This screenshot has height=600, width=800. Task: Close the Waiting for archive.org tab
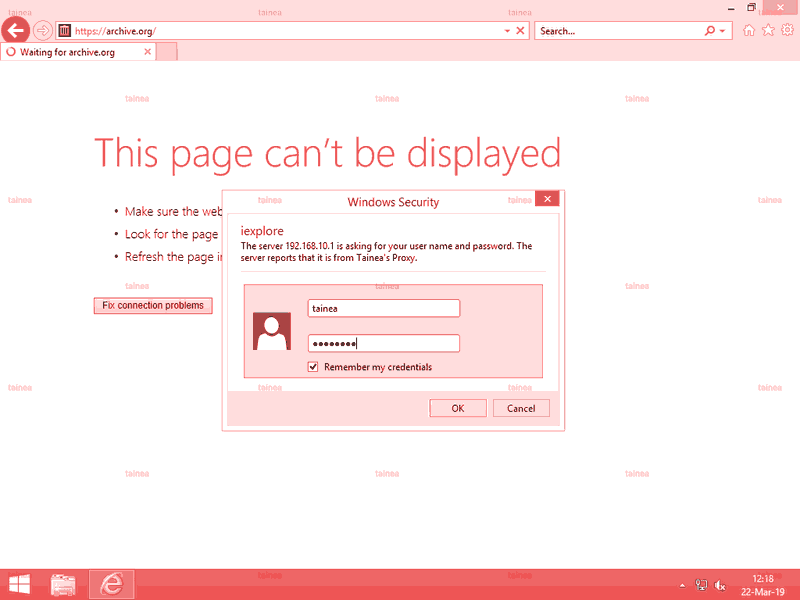pyautogui.click(x=147, y=52)
